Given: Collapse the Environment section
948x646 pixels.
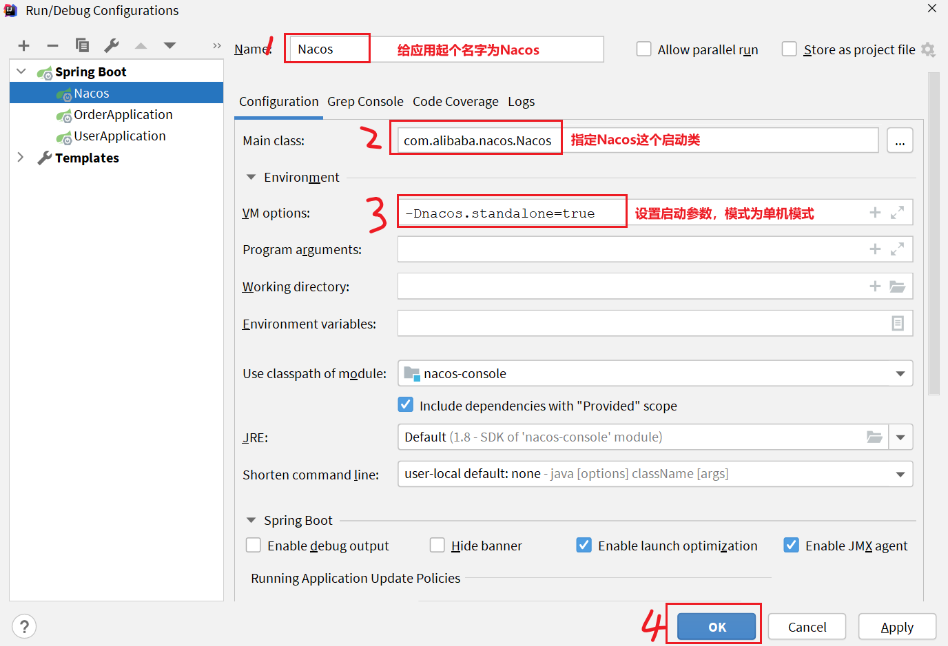Looking at the screenshot, I should (251, 177).
